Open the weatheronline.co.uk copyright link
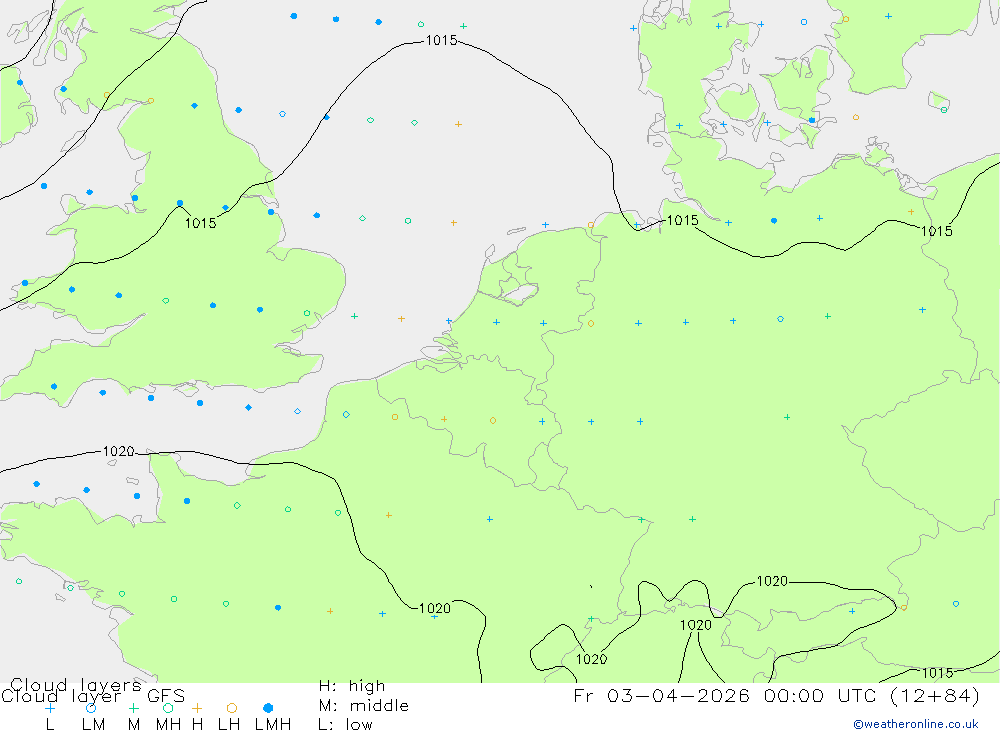 (915, 724)
